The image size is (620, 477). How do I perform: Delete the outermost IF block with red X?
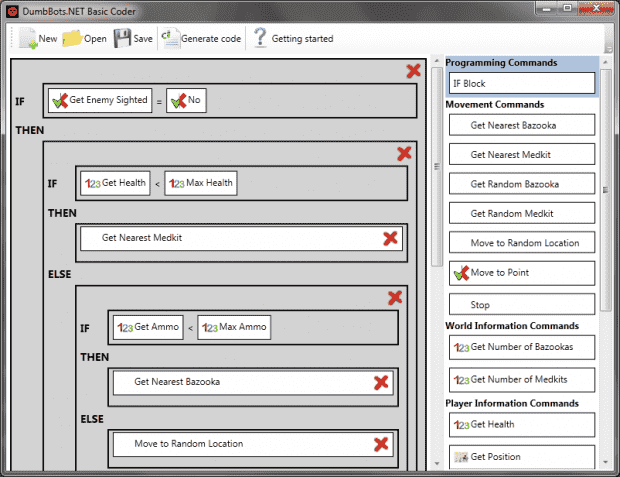(x=413, y=71)
